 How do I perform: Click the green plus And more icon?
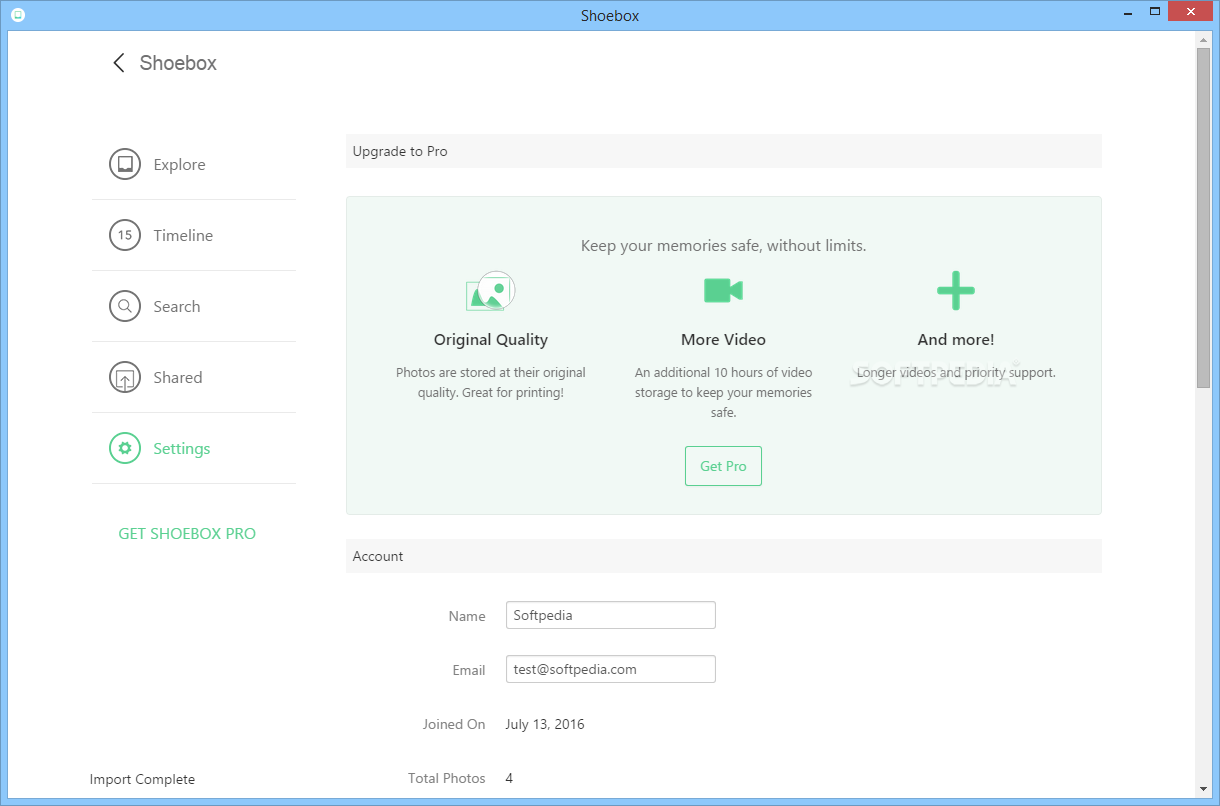coord(955,291)
